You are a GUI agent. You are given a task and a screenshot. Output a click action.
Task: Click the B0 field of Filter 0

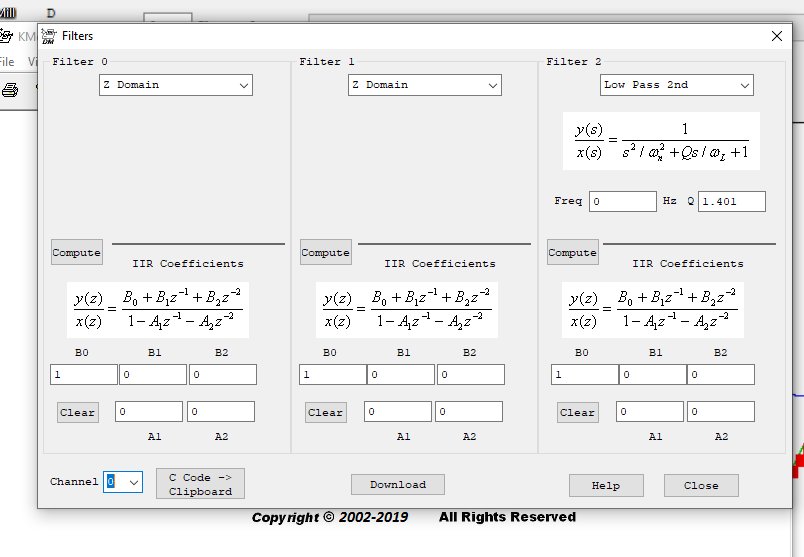coord(84,374)
